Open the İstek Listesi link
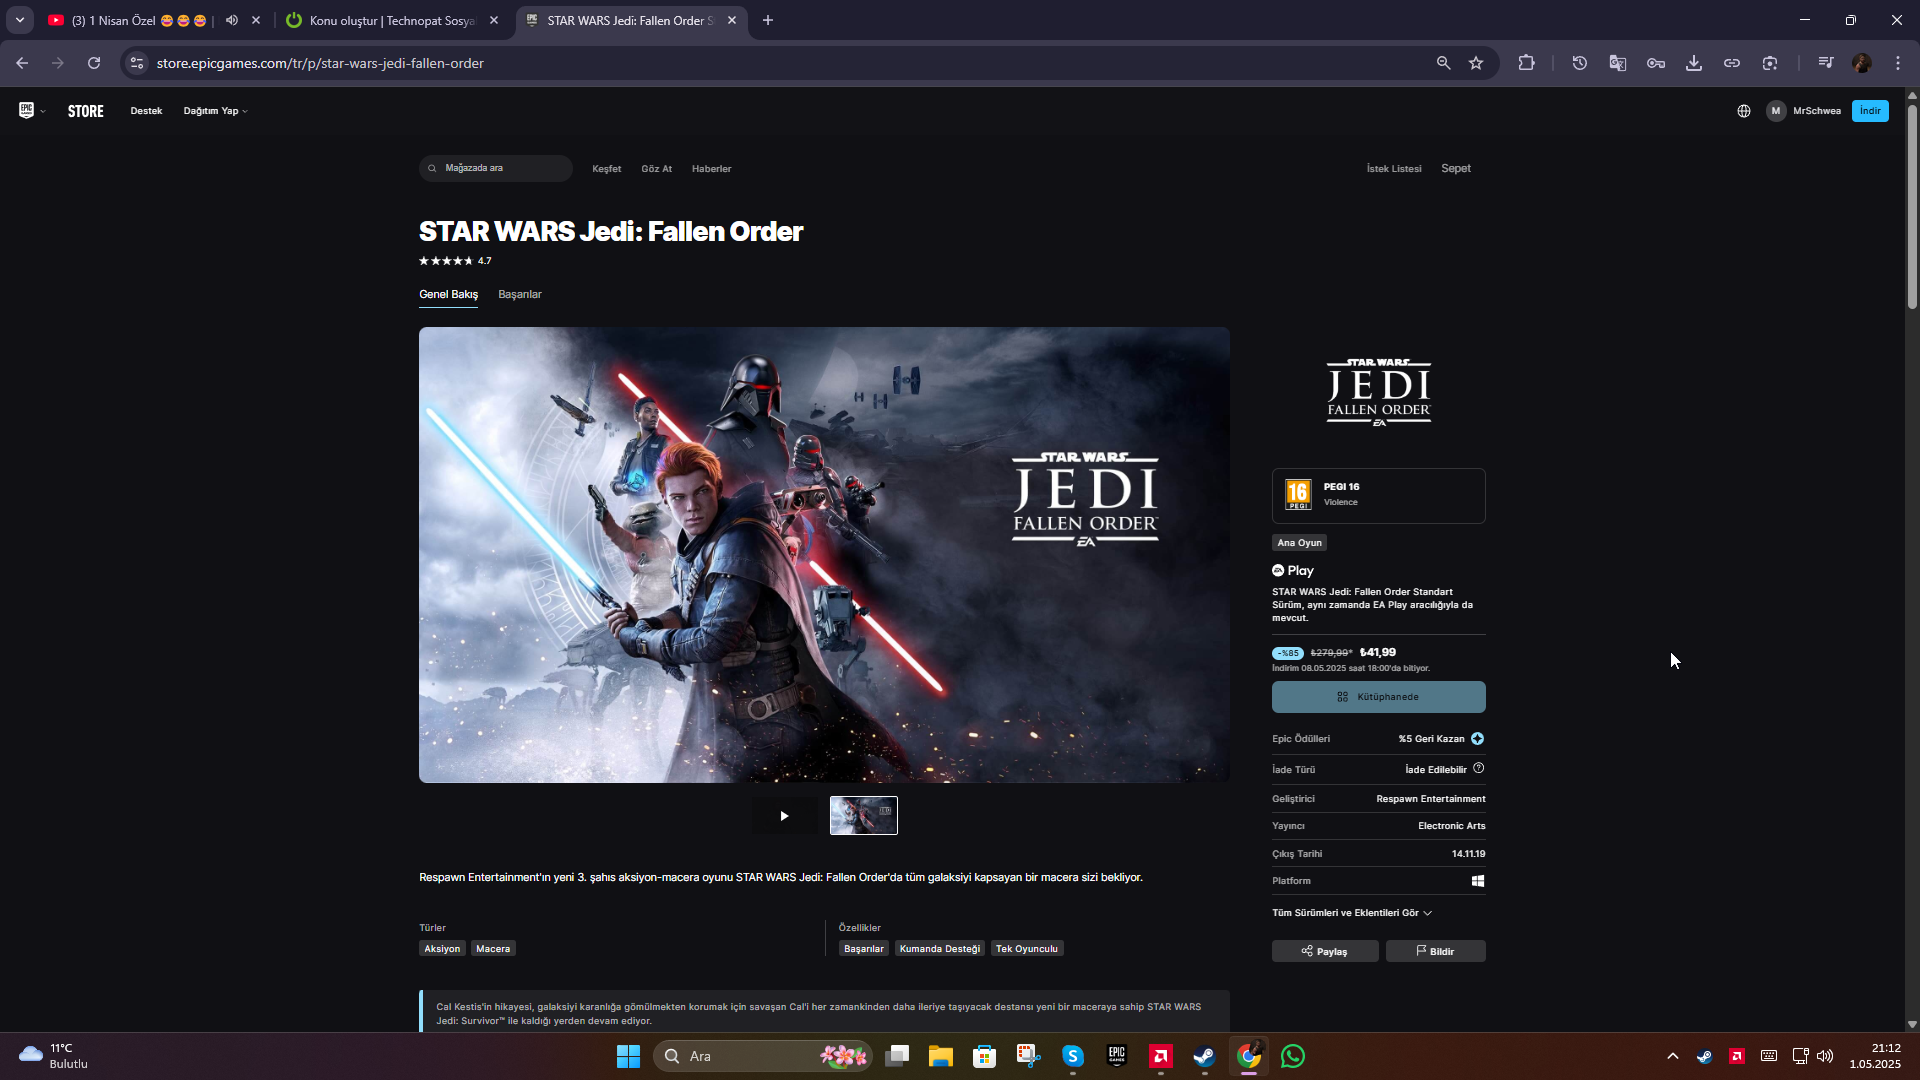The image size is (1920, 1080). click(1393, 169)
